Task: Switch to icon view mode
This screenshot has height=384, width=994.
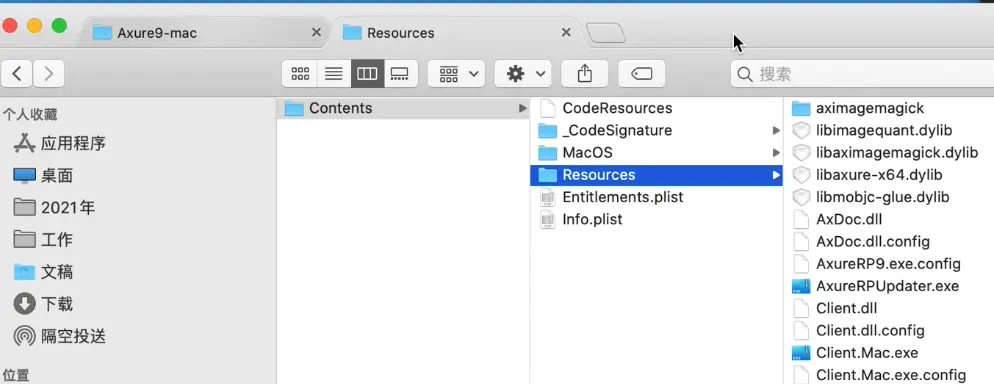Action: coord(300,74)
